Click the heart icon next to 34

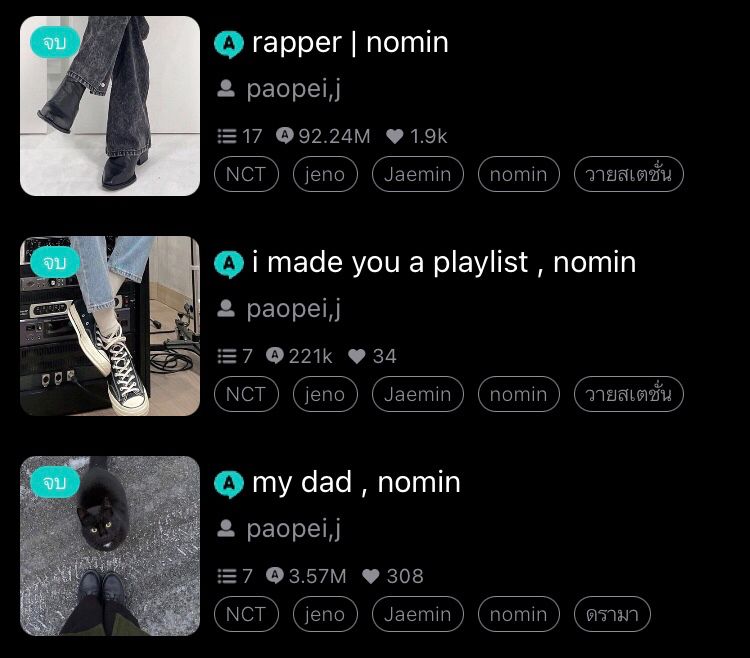(357, 356)
